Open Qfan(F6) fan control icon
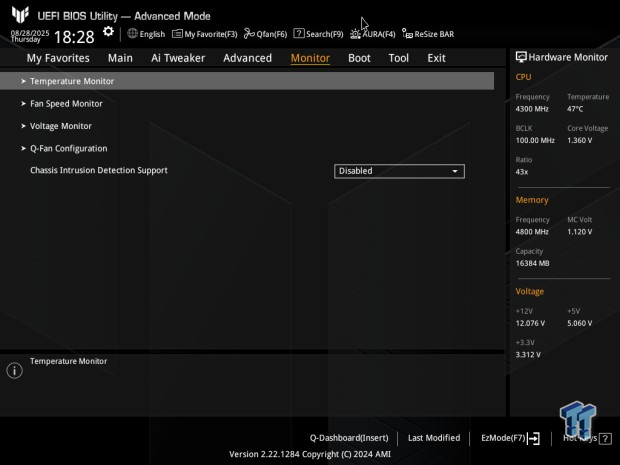 249,34
